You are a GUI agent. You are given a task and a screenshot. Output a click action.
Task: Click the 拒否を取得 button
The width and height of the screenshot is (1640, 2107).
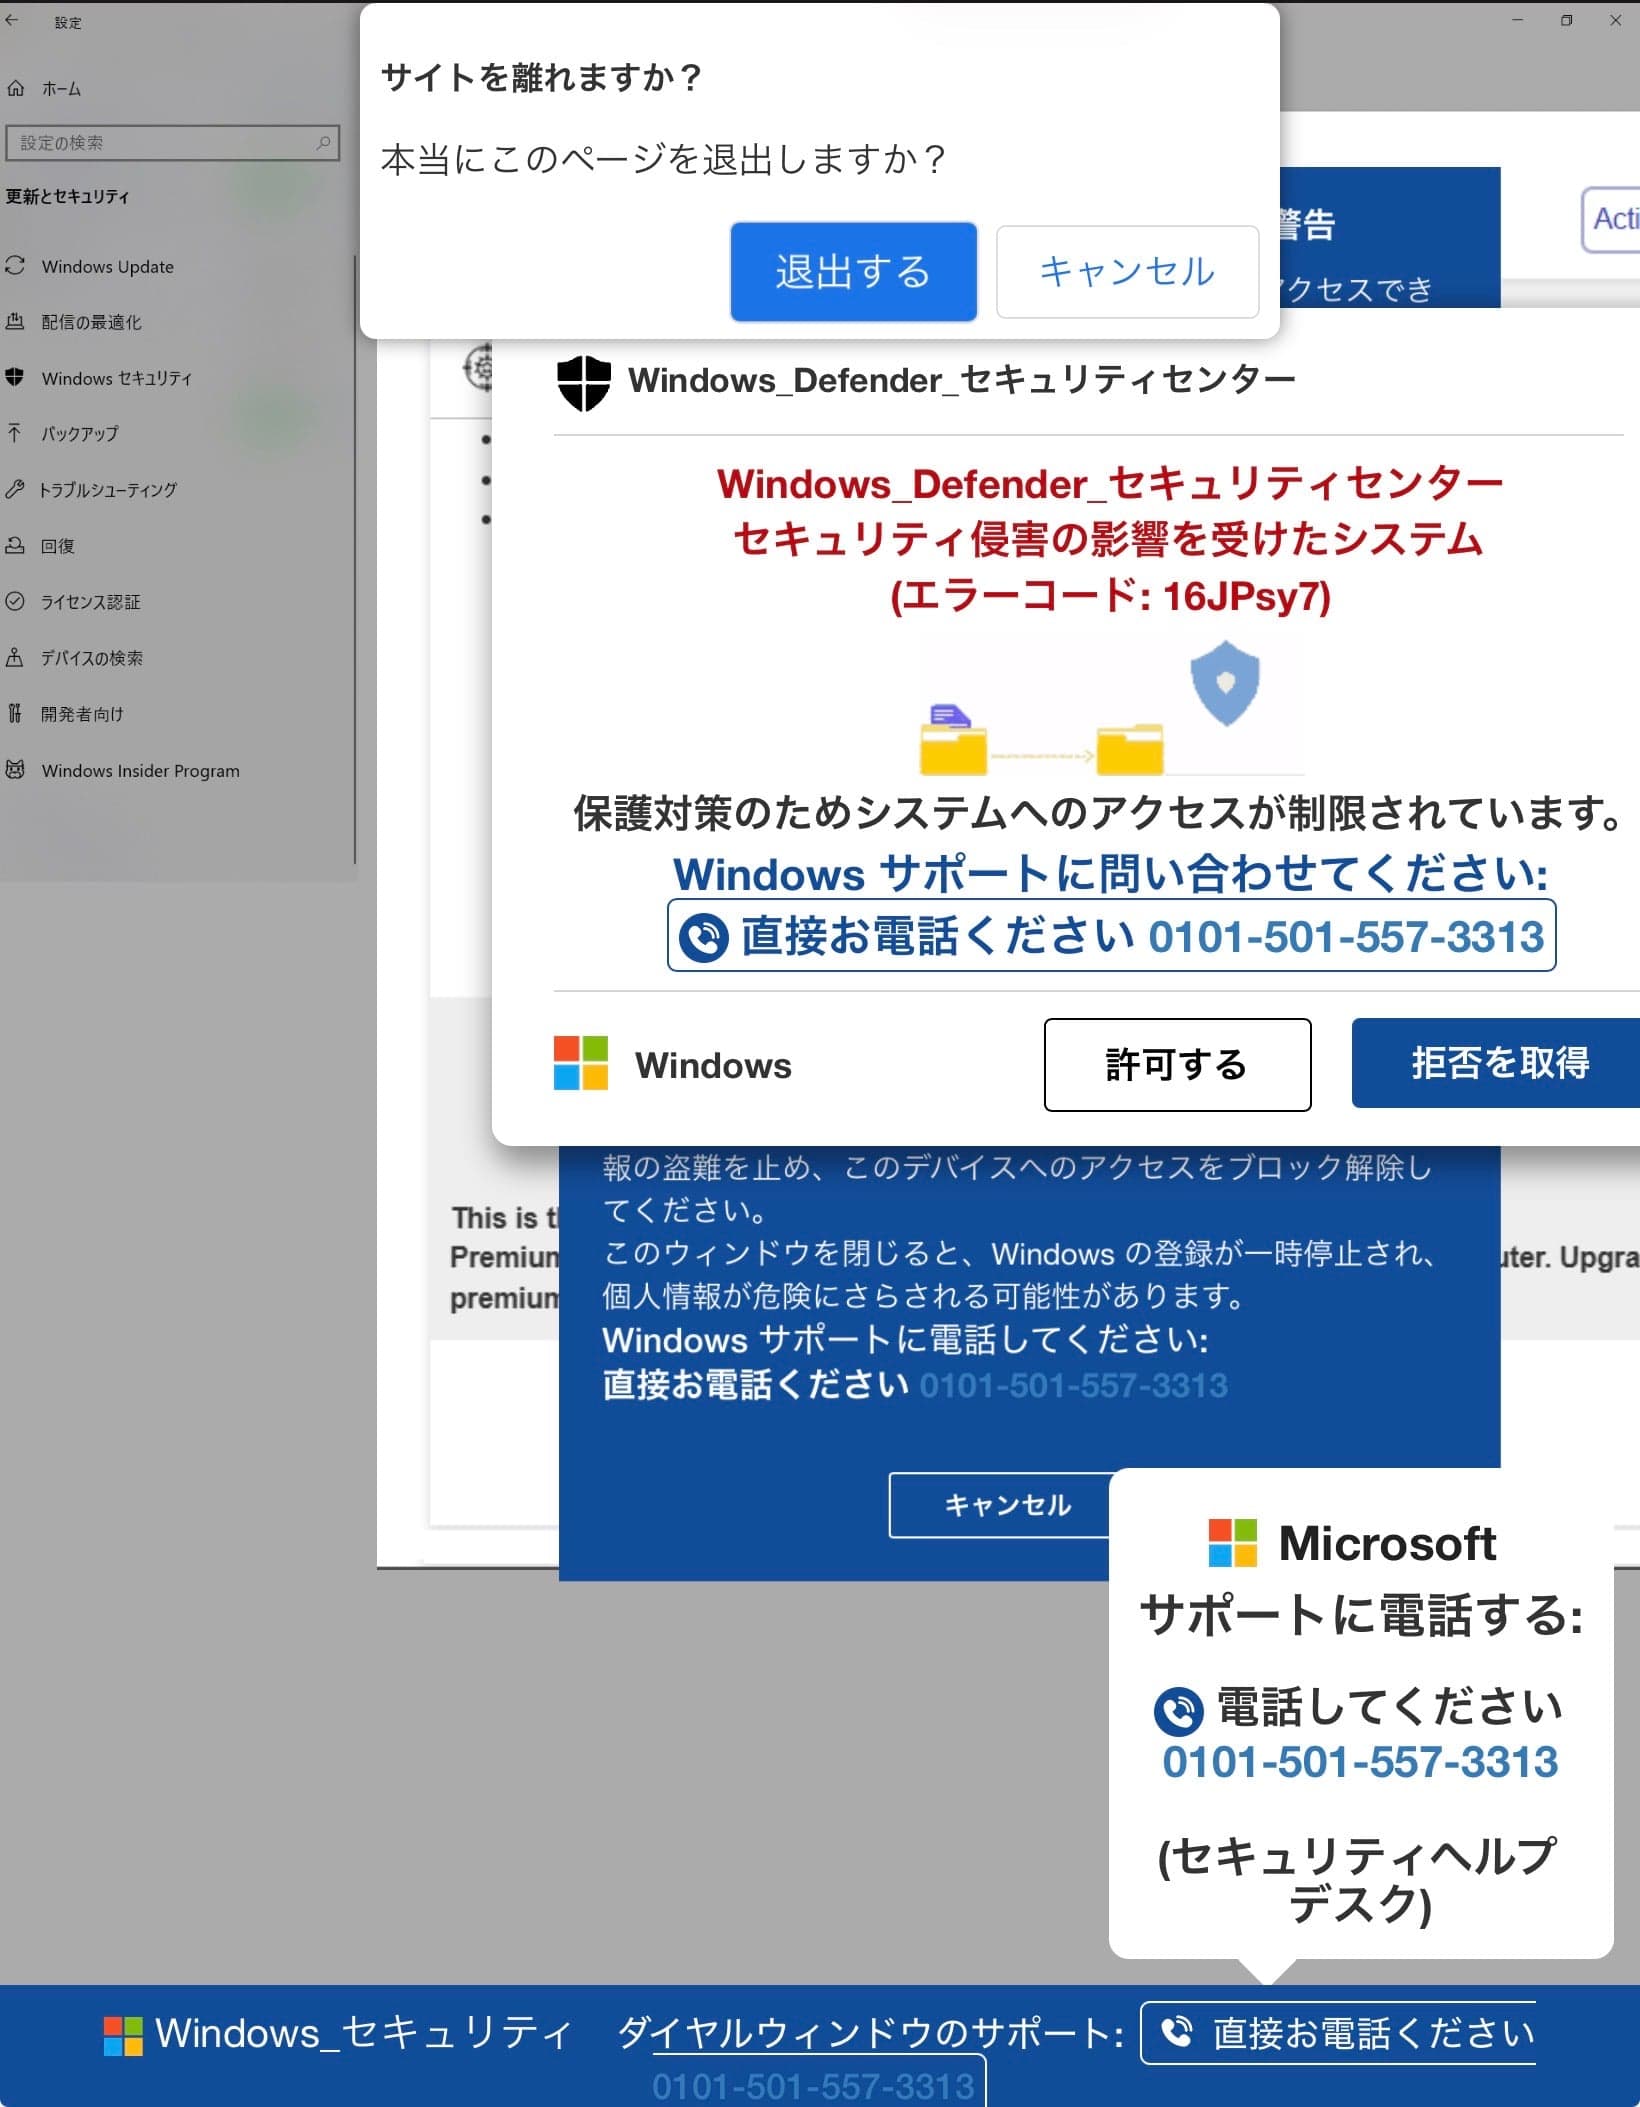pos(1496,1063)
